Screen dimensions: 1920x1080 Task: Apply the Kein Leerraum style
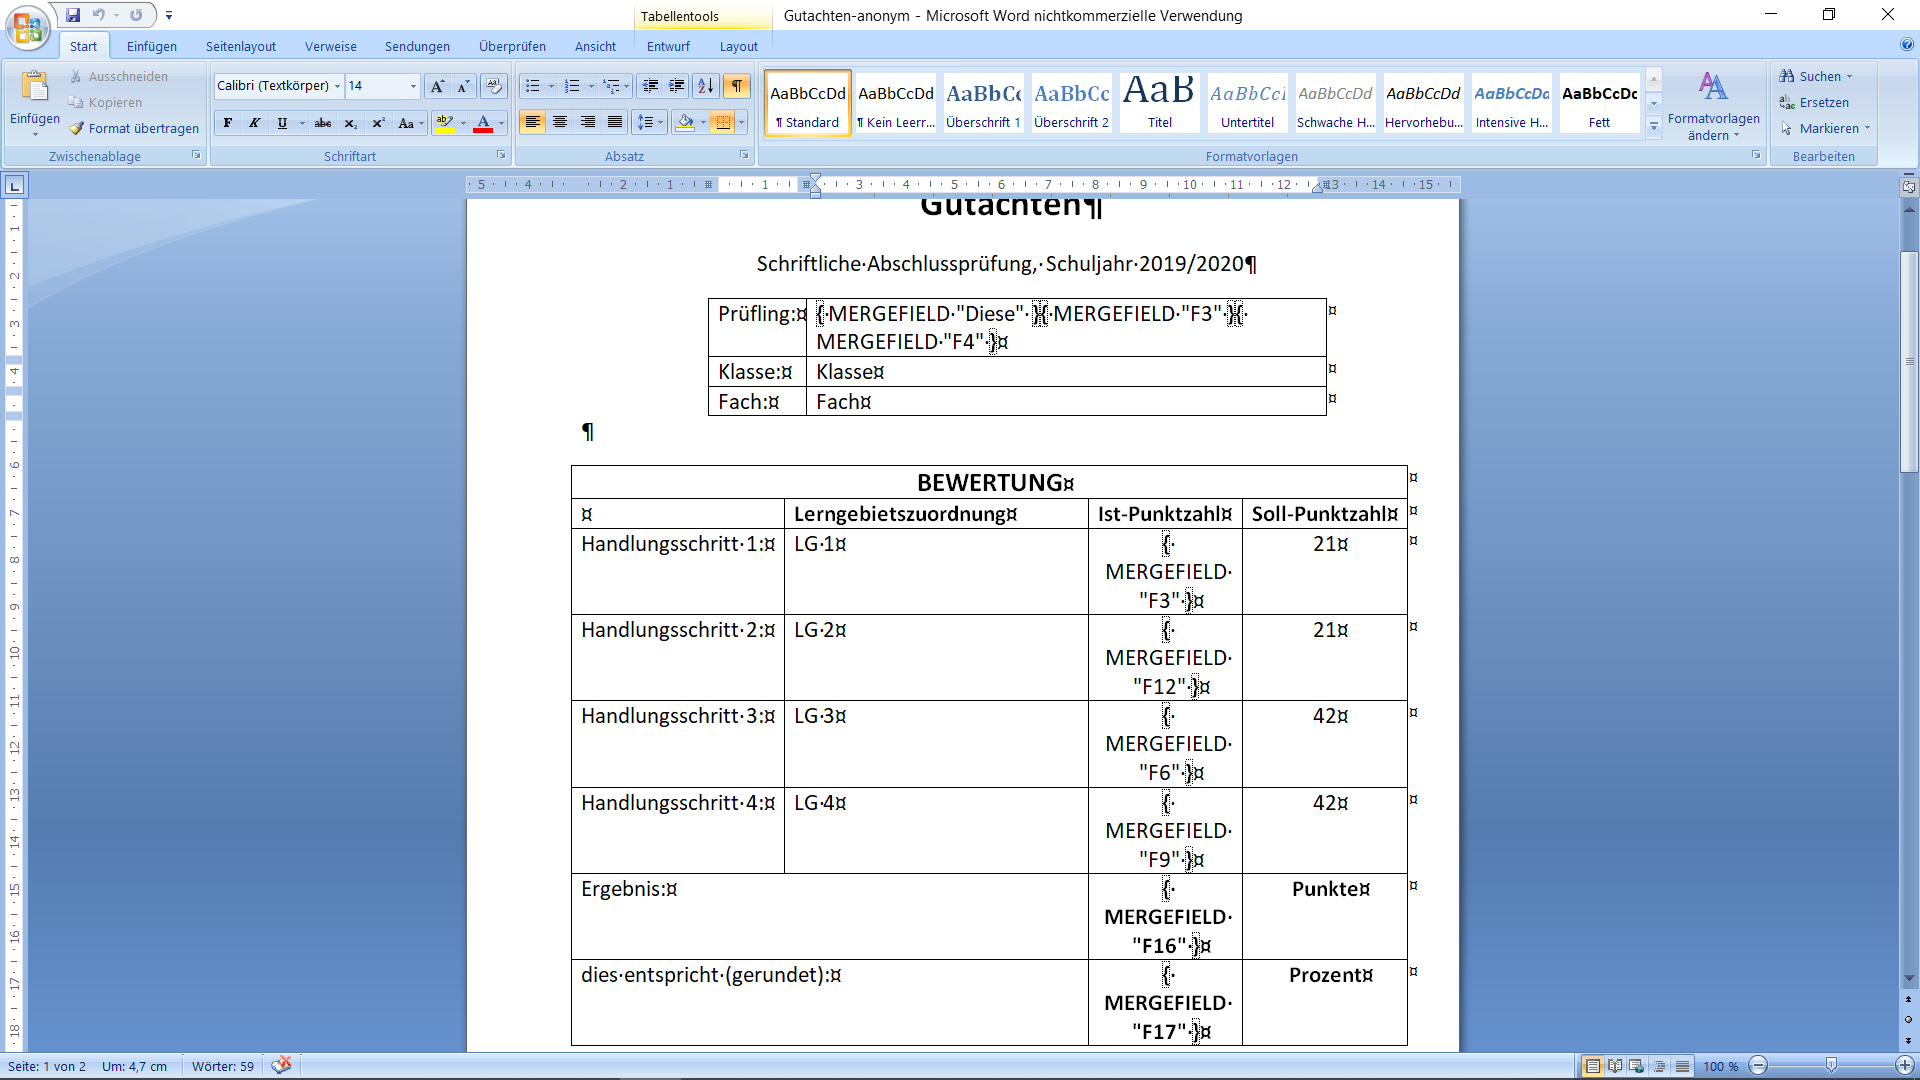coord(895,102)
